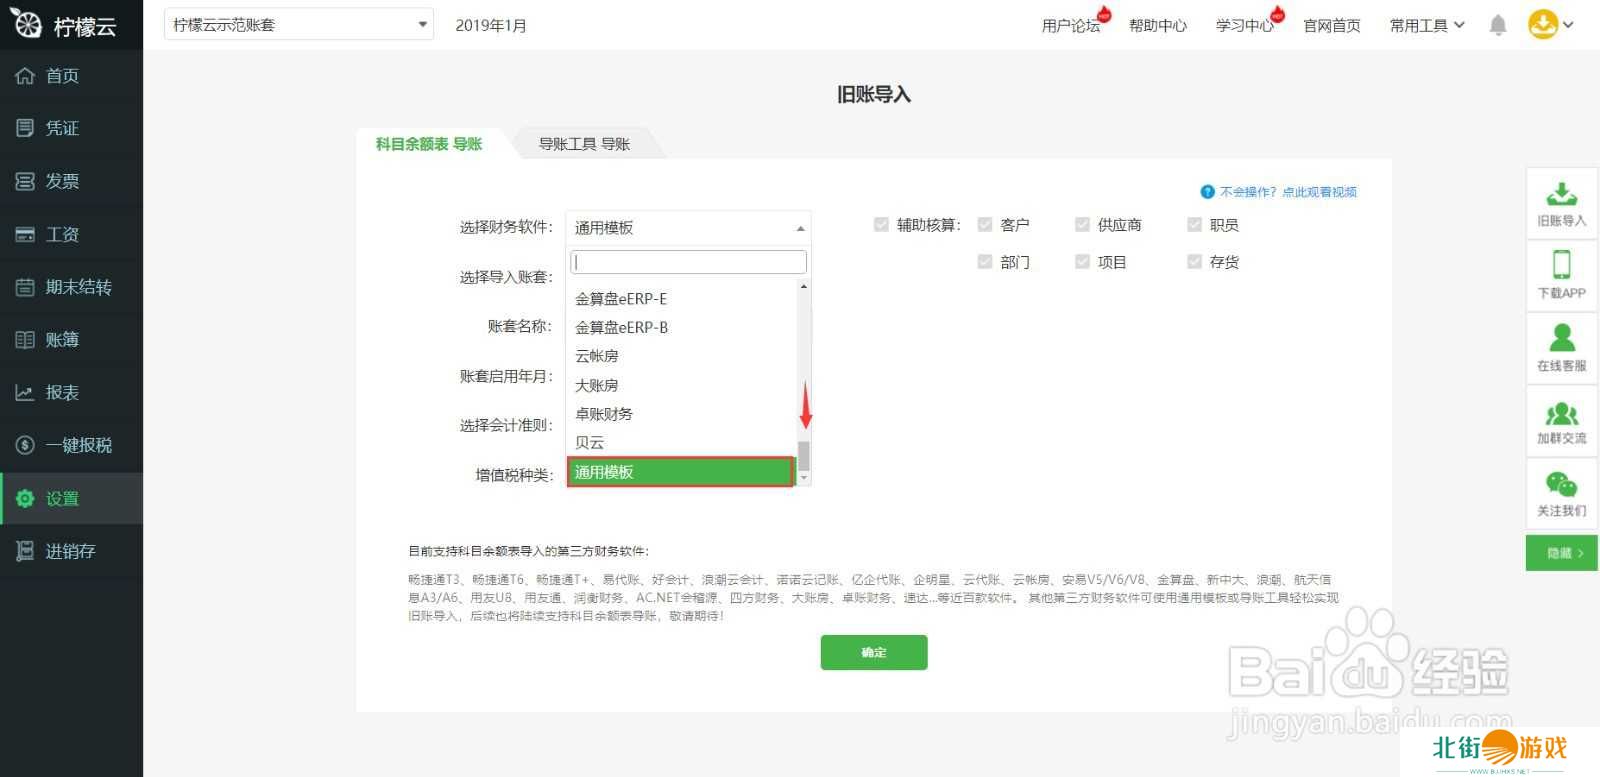Open 一键报税 in the sidebar
Image resolution: width=1600 pixels, height=777 pixels.
point(78,445)
